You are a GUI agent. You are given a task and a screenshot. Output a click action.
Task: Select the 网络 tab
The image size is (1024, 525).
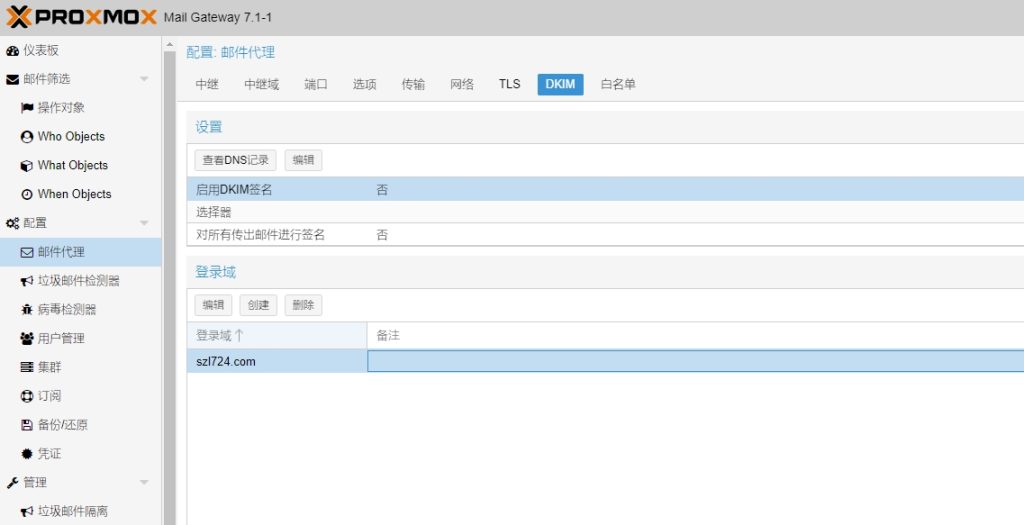[x=462, y=84]
